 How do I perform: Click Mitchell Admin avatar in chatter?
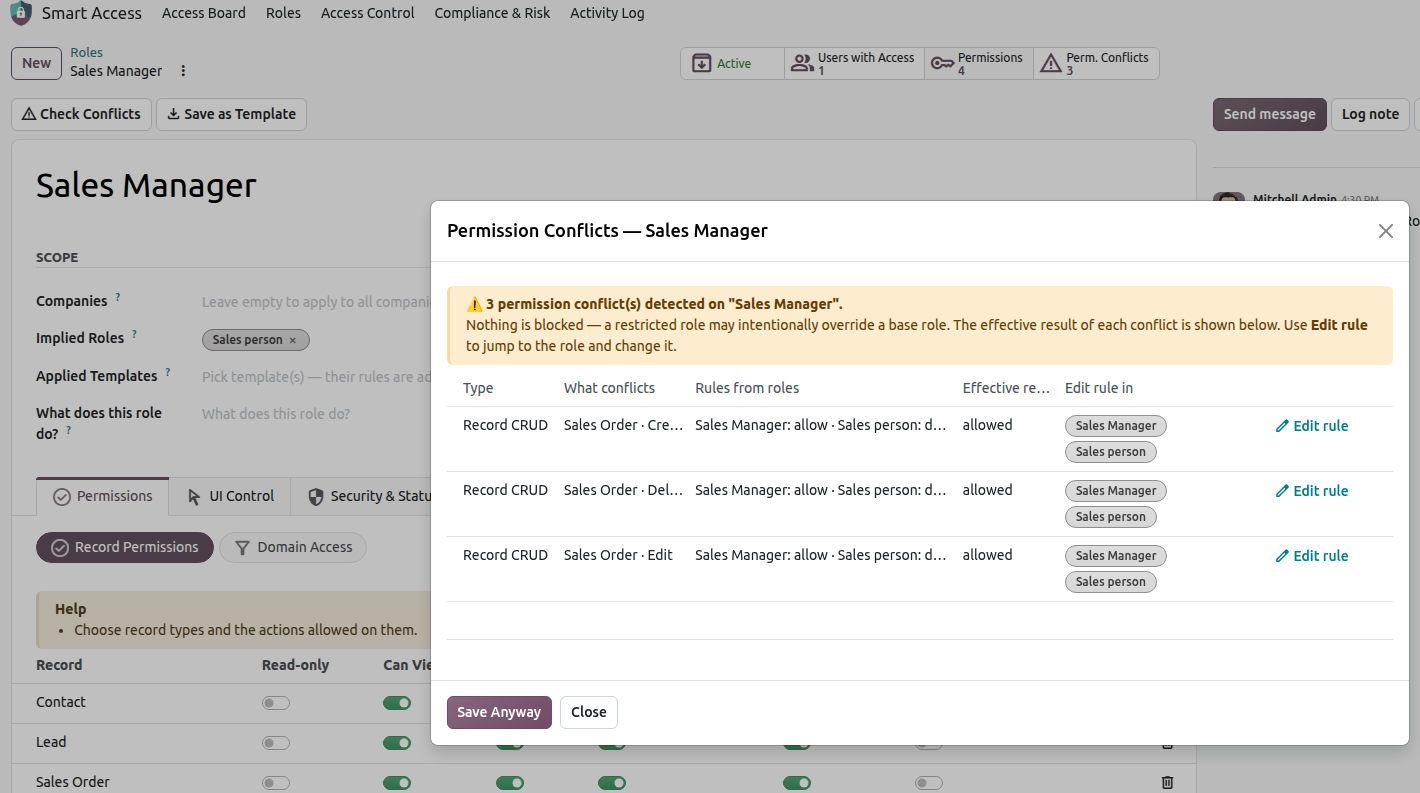[x=1229, y=199]
